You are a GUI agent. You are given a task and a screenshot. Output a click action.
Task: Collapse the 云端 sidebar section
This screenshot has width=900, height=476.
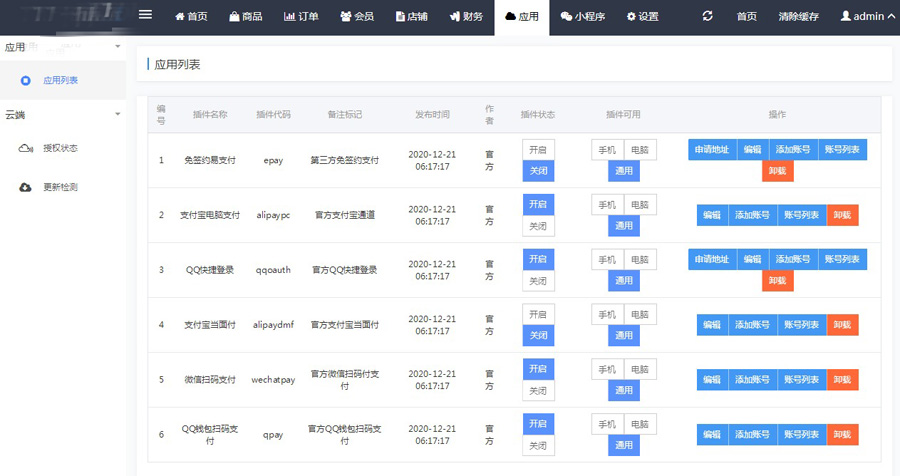click(x=117, y=114)
